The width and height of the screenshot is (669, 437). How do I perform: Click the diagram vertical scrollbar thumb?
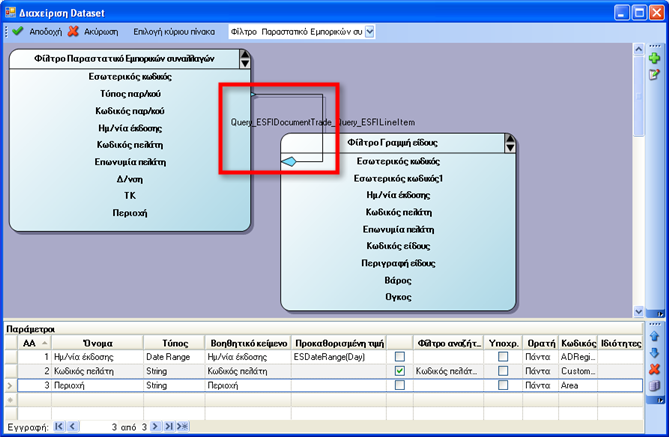coord(638,96)
